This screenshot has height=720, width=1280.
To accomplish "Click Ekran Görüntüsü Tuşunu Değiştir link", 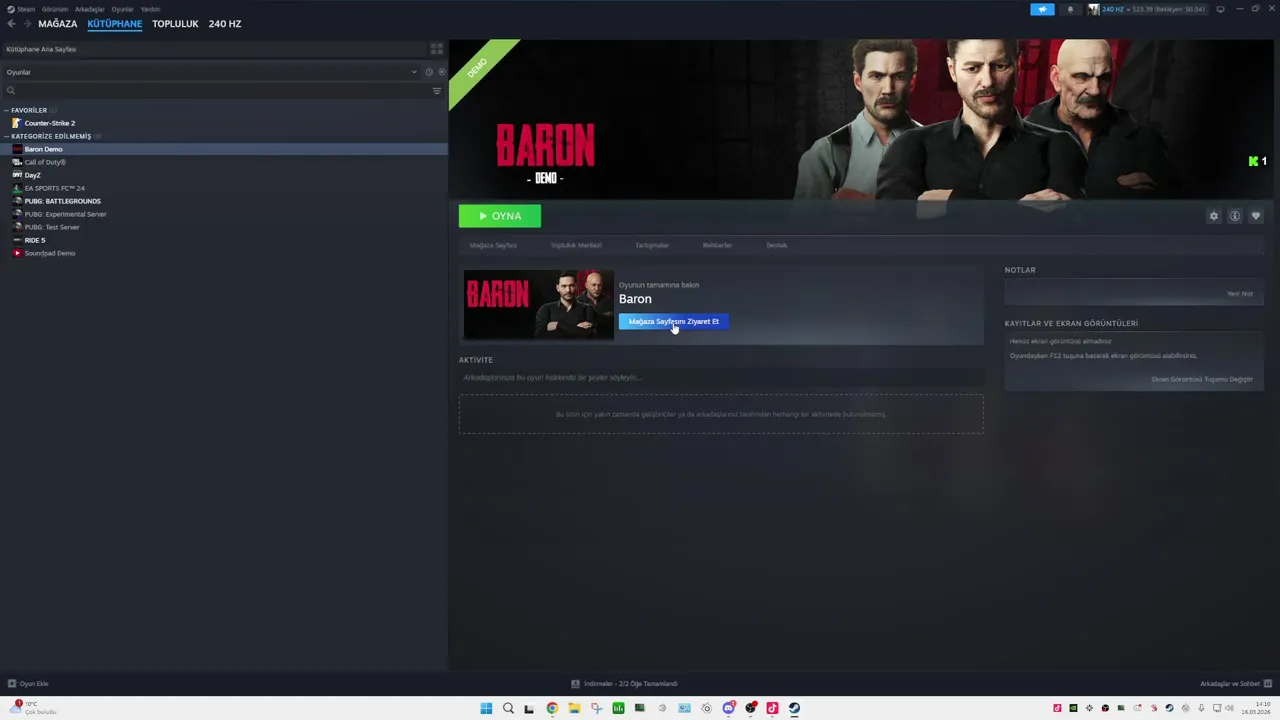I will 1202,379.
